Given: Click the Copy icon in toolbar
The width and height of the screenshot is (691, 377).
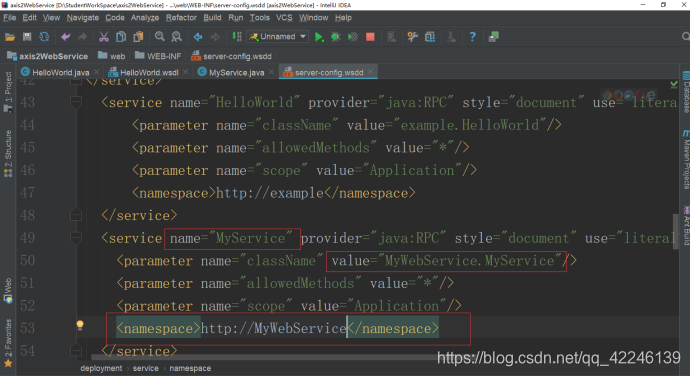Looking at the screenshot, I should [121, 37].
